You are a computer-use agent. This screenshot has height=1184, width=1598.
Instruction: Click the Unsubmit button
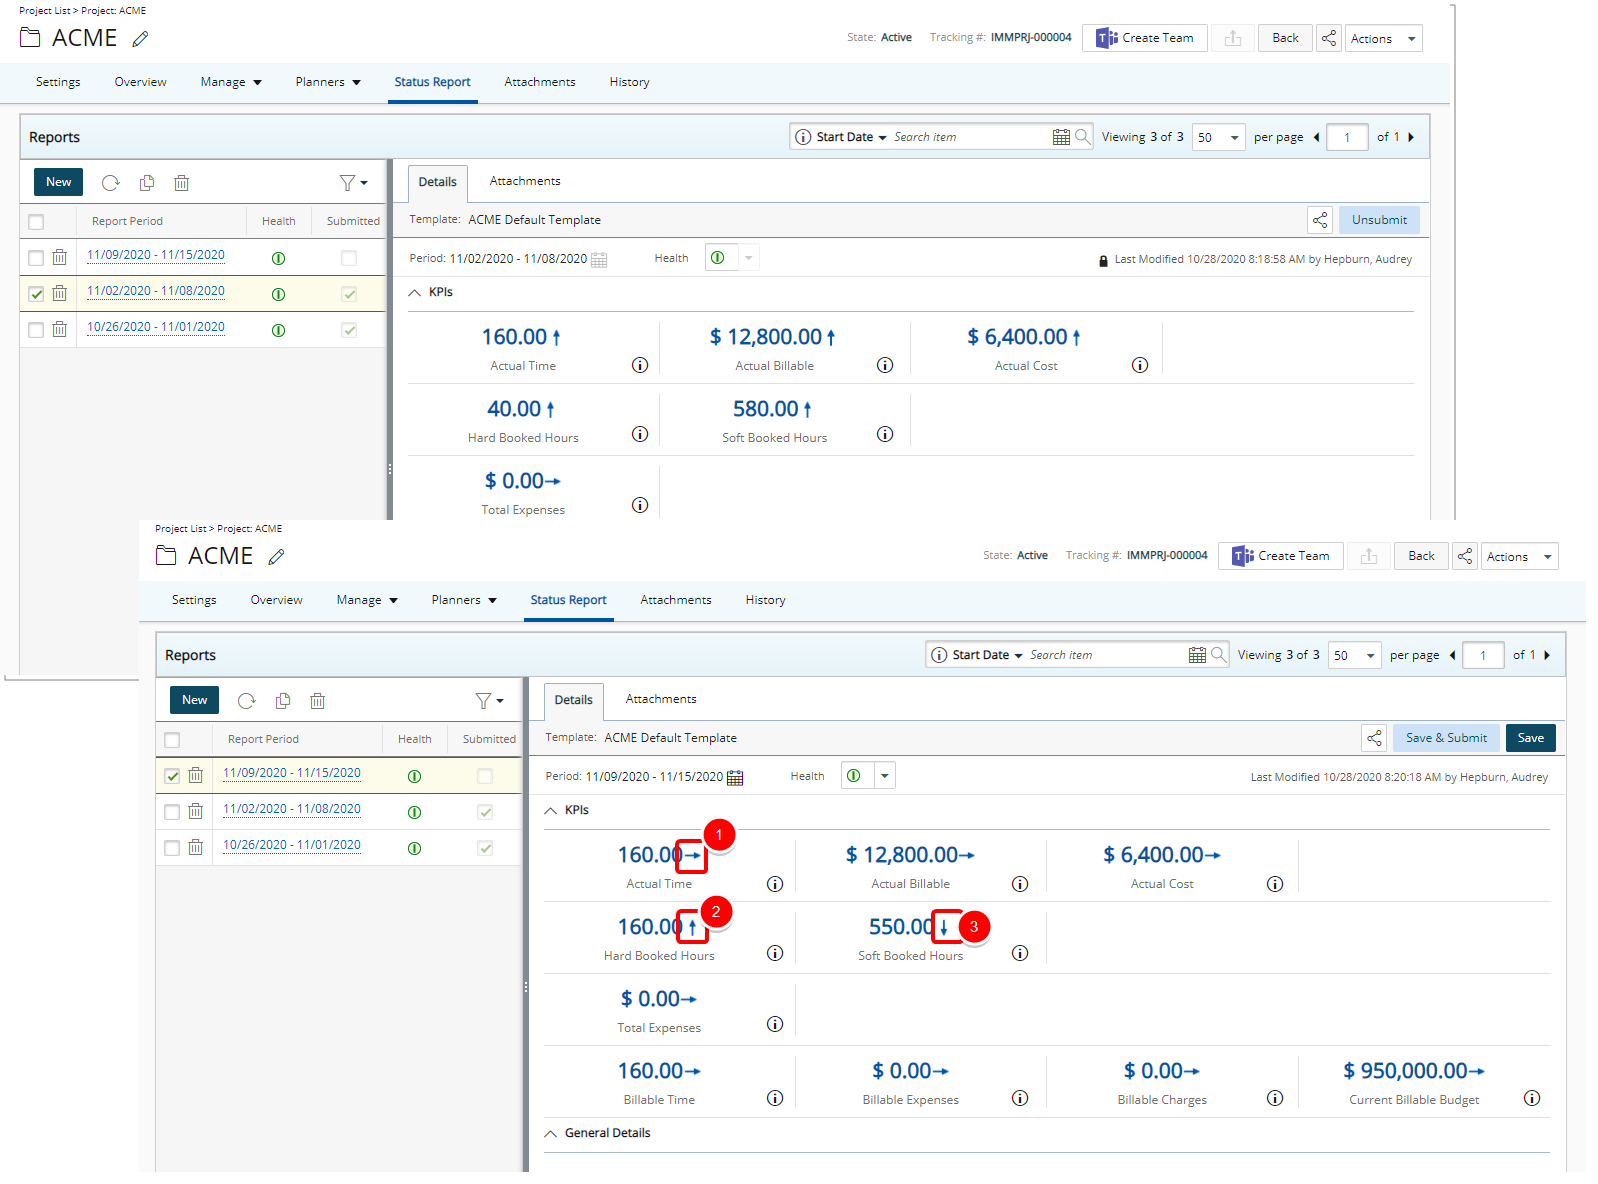click(1379, 220)
